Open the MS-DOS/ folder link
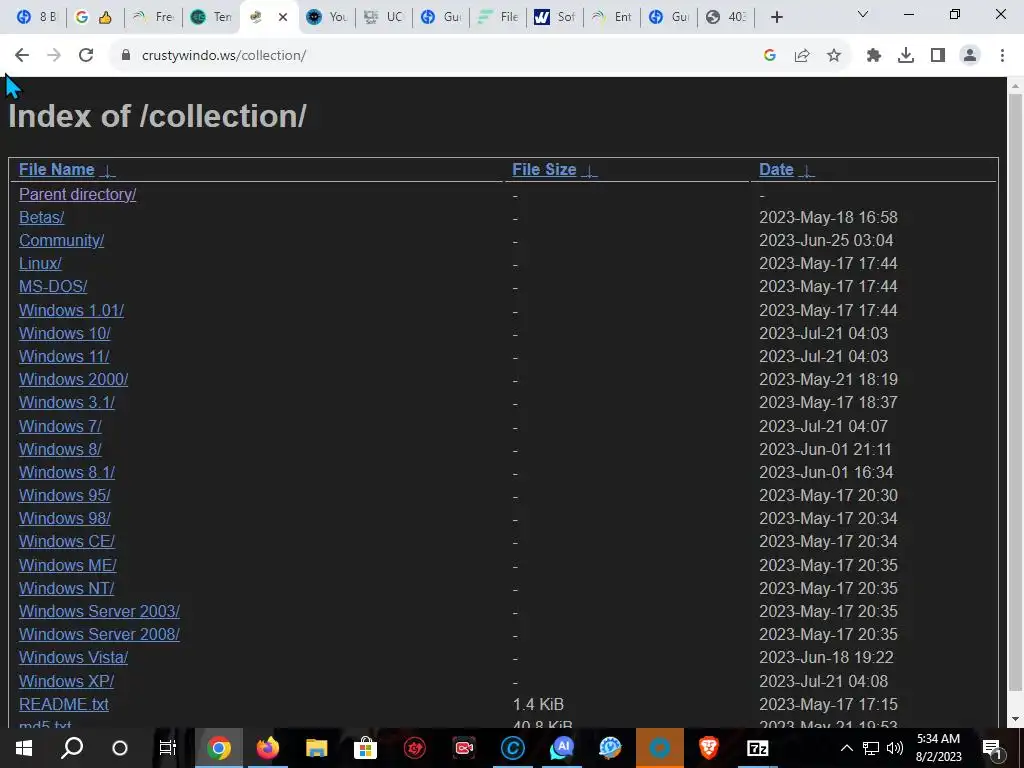 (x=53, y=287)
